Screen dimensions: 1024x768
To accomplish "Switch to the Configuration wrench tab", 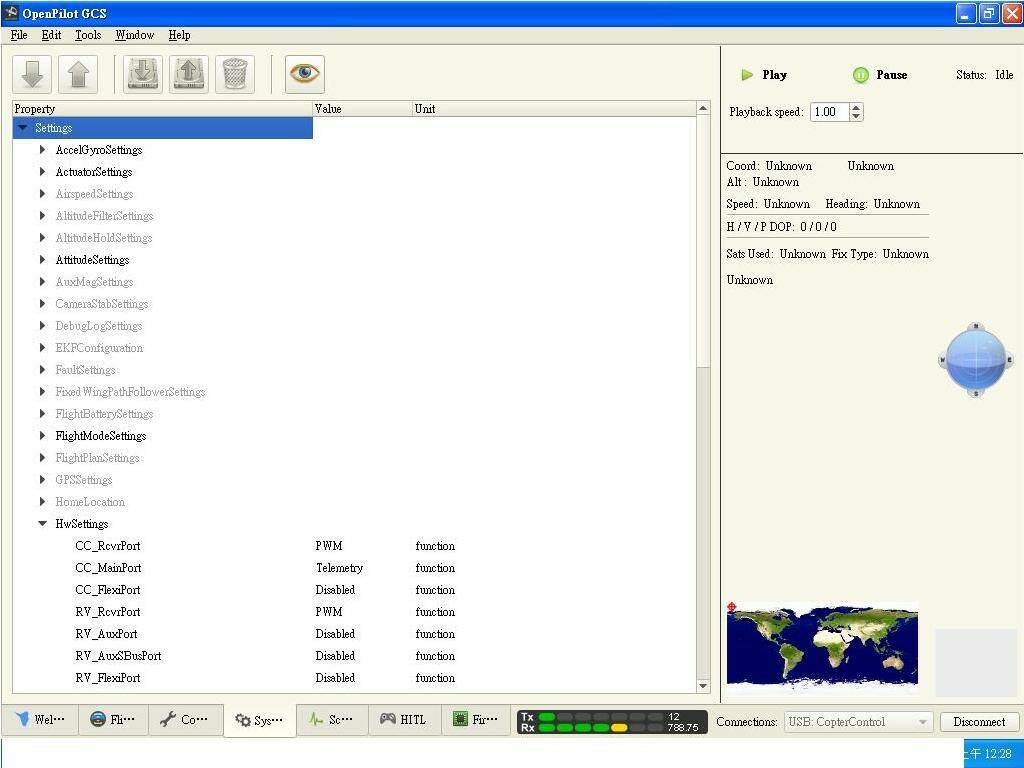I will (x=185, y=720).
